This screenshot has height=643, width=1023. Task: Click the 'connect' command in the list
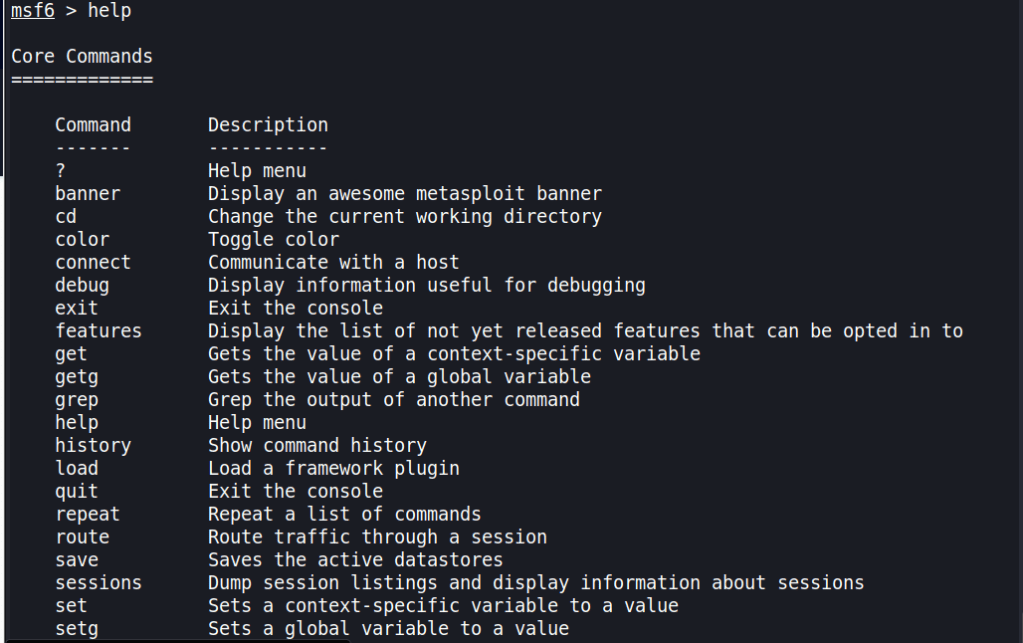pos(93,262)
